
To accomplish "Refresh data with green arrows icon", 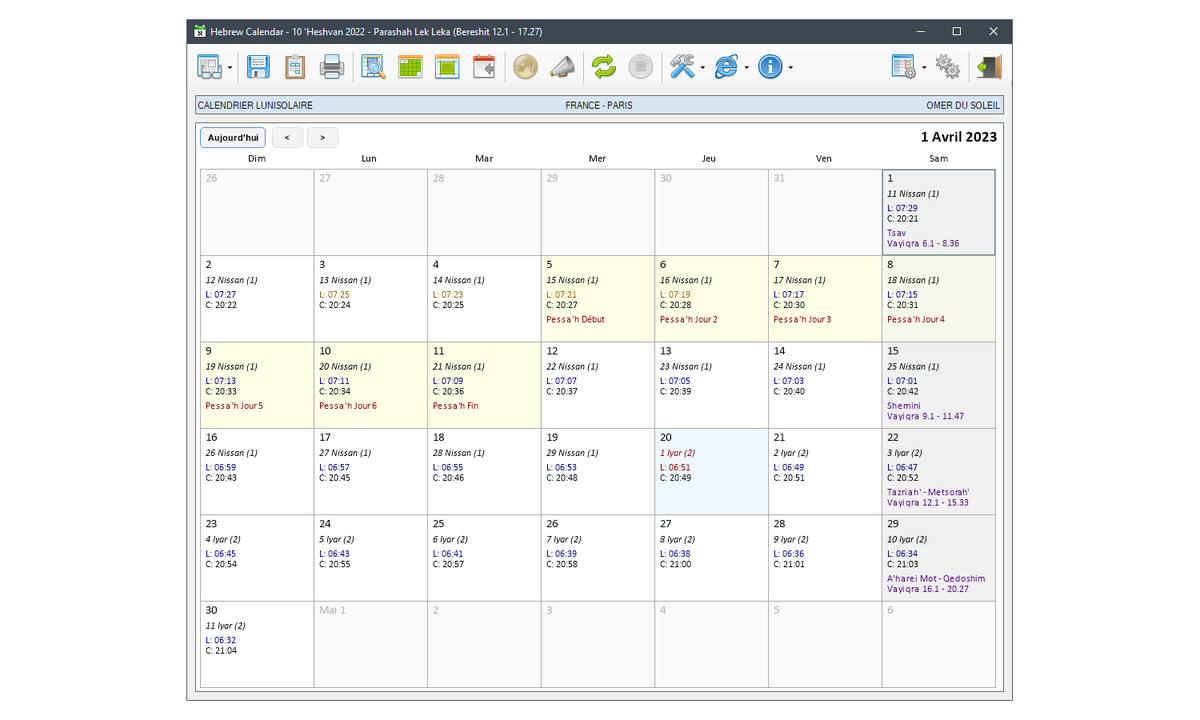I will coord(603,67).
